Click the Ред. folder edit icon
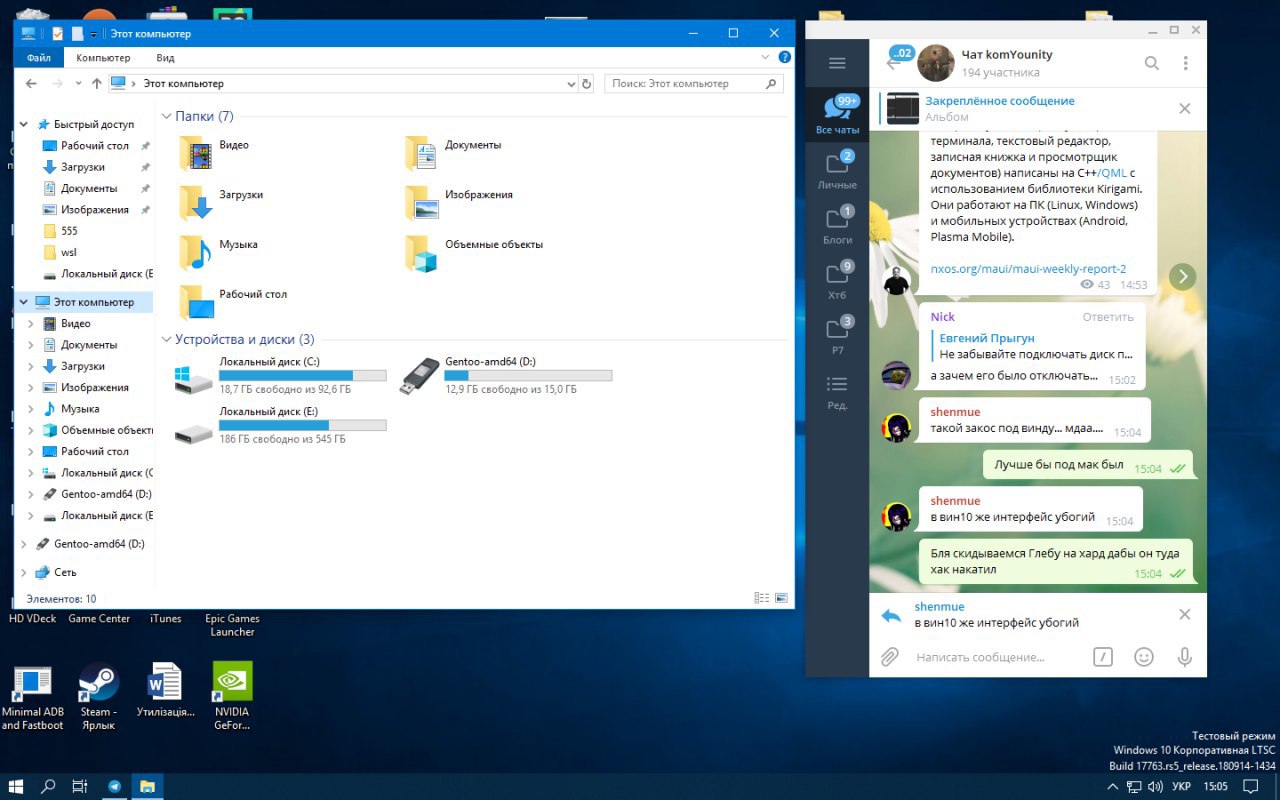 click(837, 391)
